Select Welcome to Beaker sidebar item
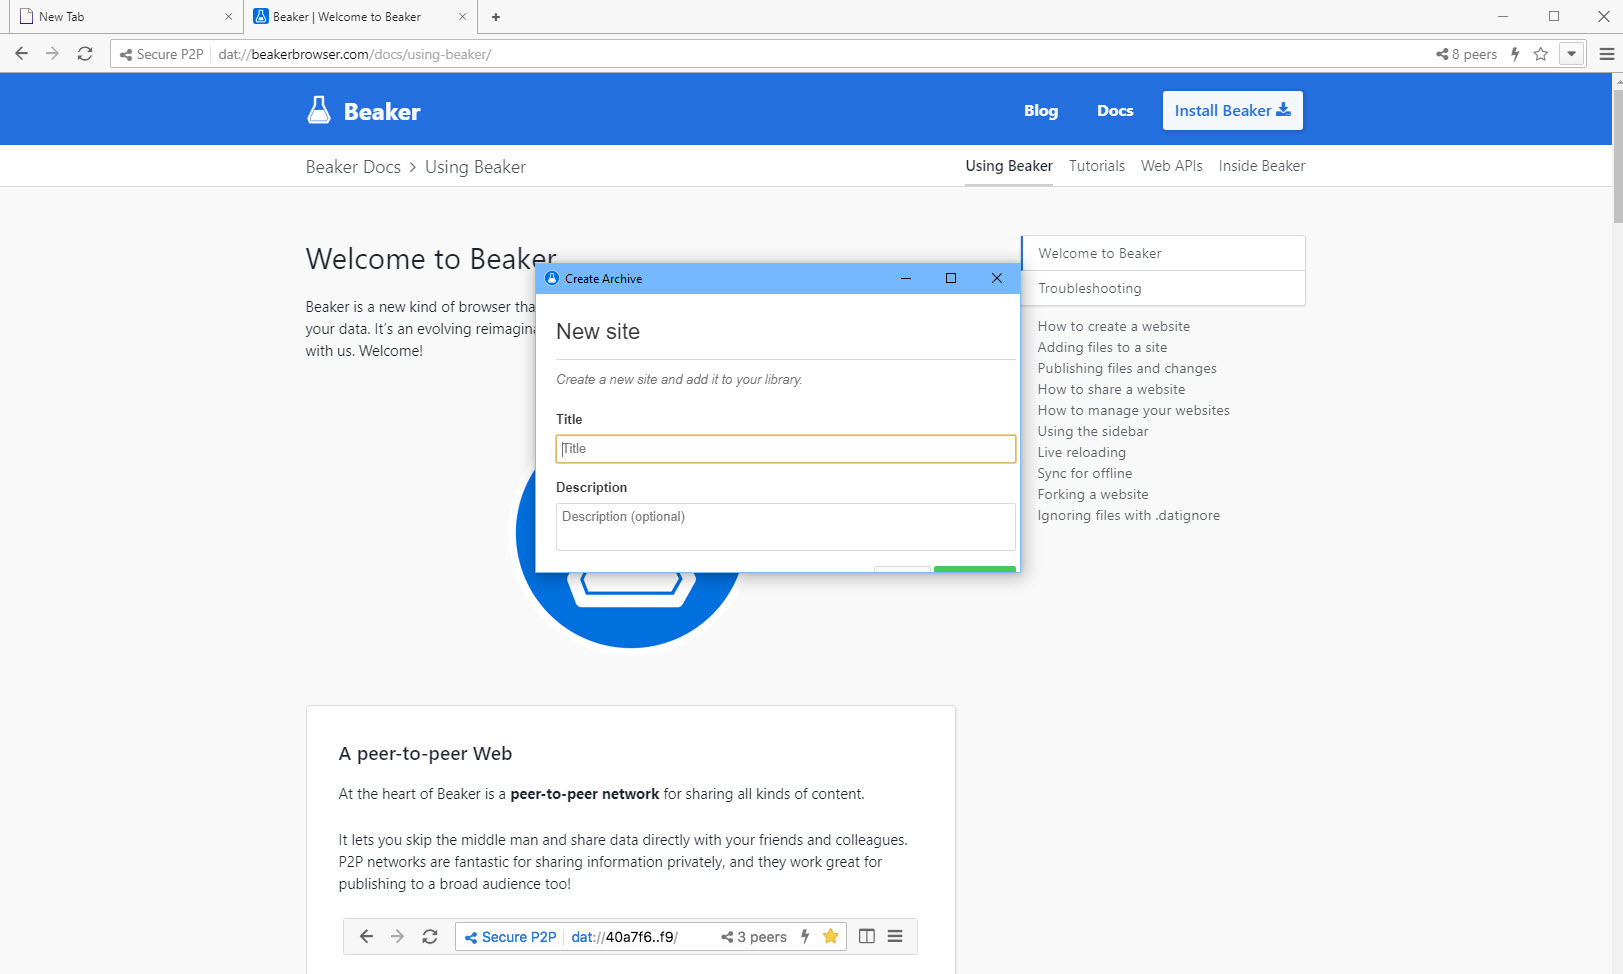This screenshot has height=974, width=1623. pos(1164,253)
